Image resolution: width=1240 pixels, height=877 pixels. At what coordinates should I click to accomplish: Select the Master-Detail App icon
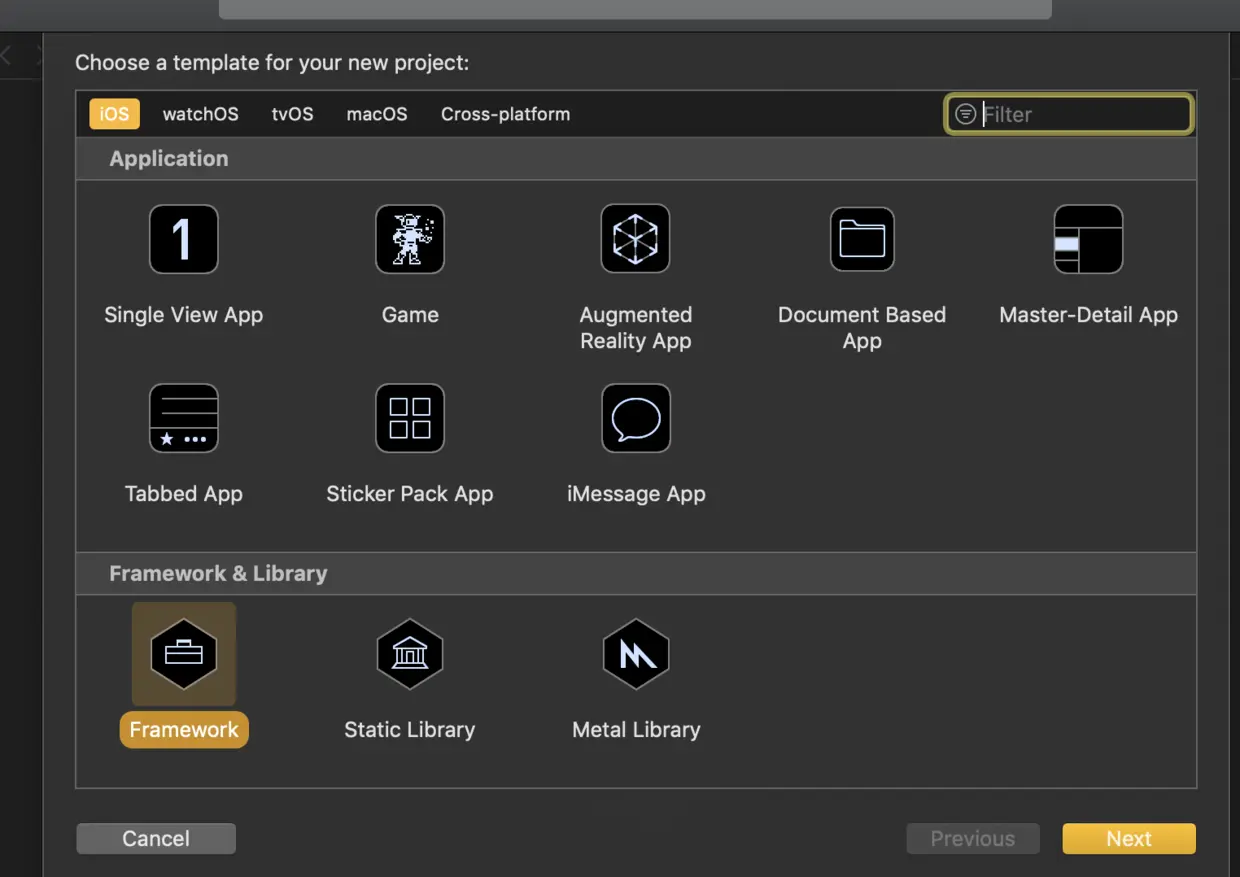(x=1089, y=239)
